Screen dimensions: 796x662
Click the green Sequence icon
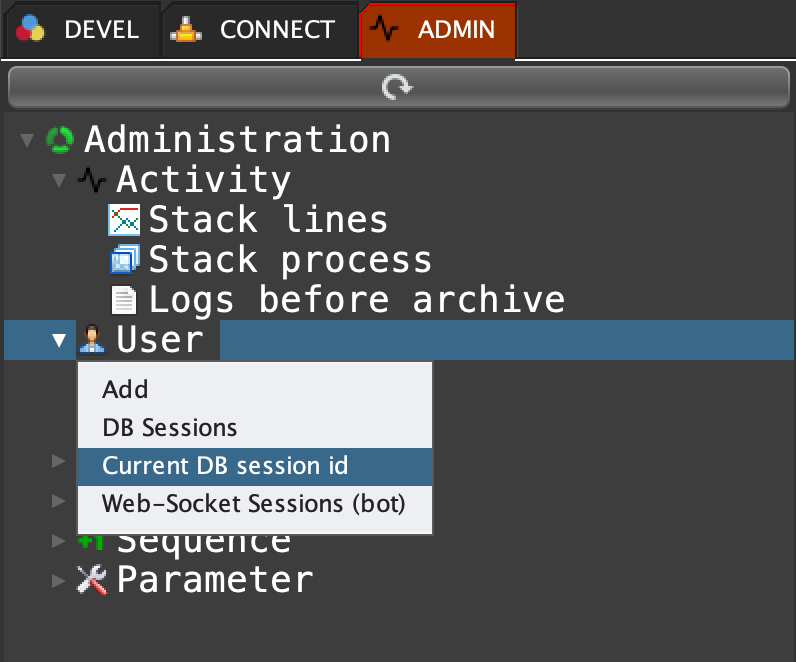pos(92,541)
